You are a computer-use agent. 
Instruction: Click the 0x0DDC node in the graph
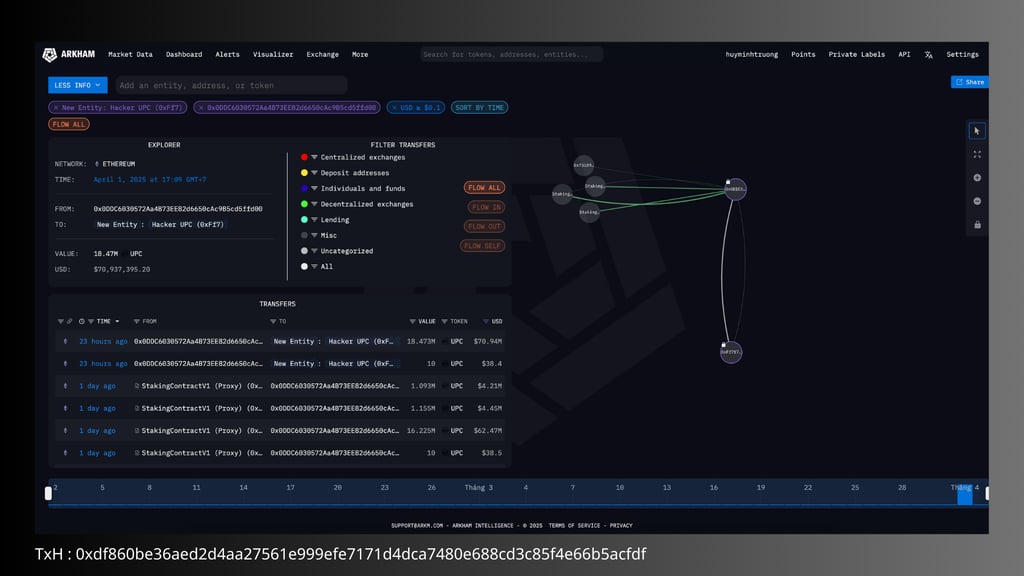[735, 189]
